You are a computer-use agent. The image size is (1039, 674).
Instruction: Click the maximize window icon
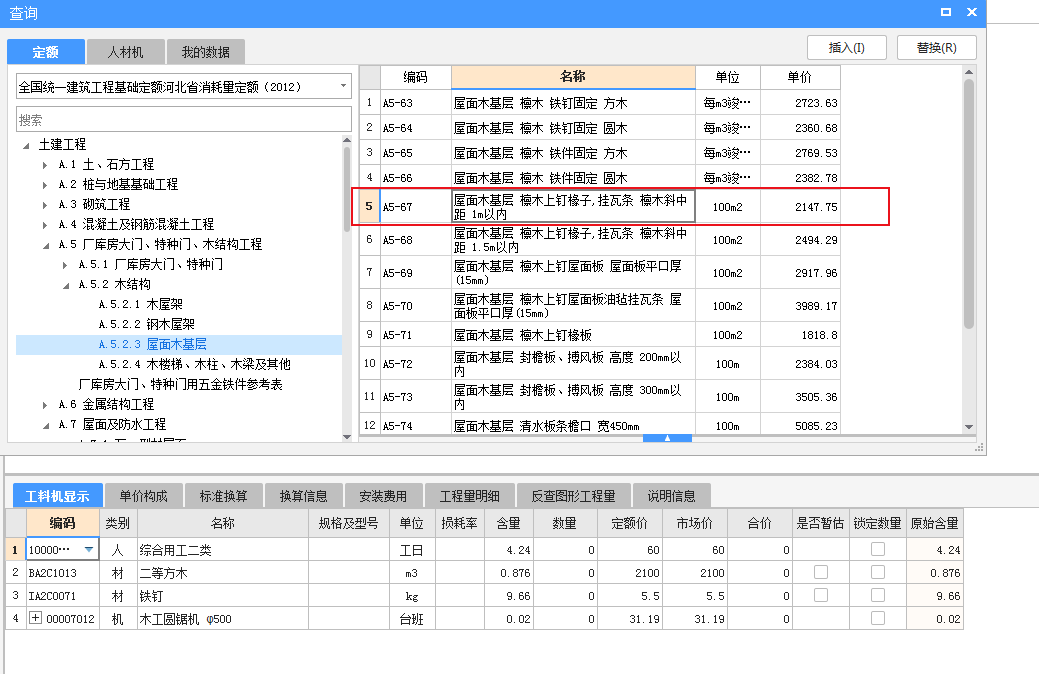point(946,12)
